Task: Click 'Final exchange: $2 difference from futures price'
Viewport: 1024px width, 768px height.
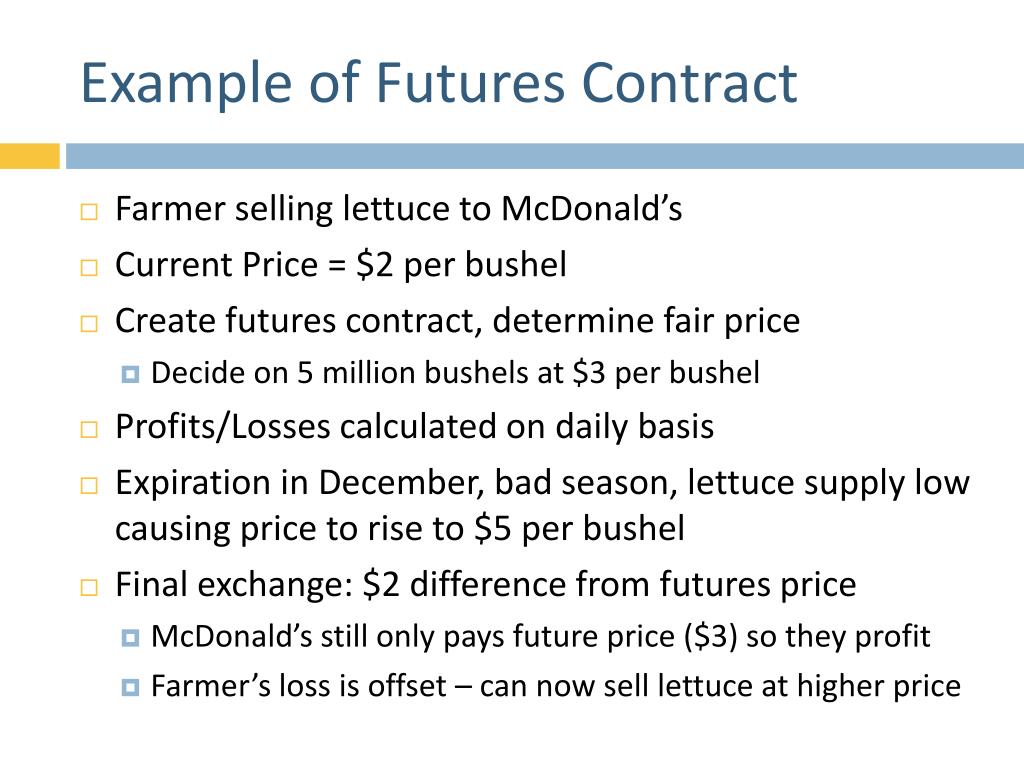Action: 485,585
